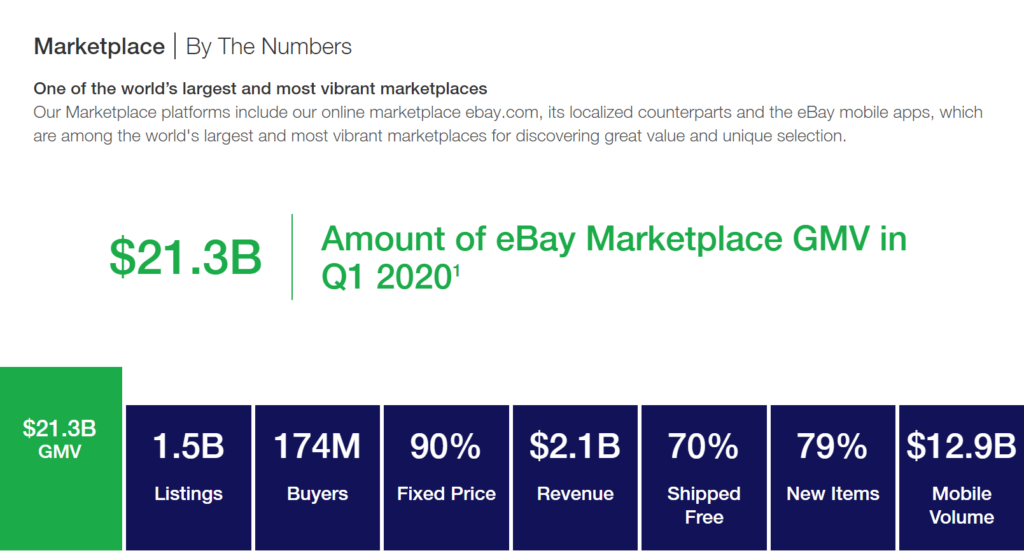Switch to the 174M Buyers tile
This screenshot has width=1024, height=551.
point(317,477)
